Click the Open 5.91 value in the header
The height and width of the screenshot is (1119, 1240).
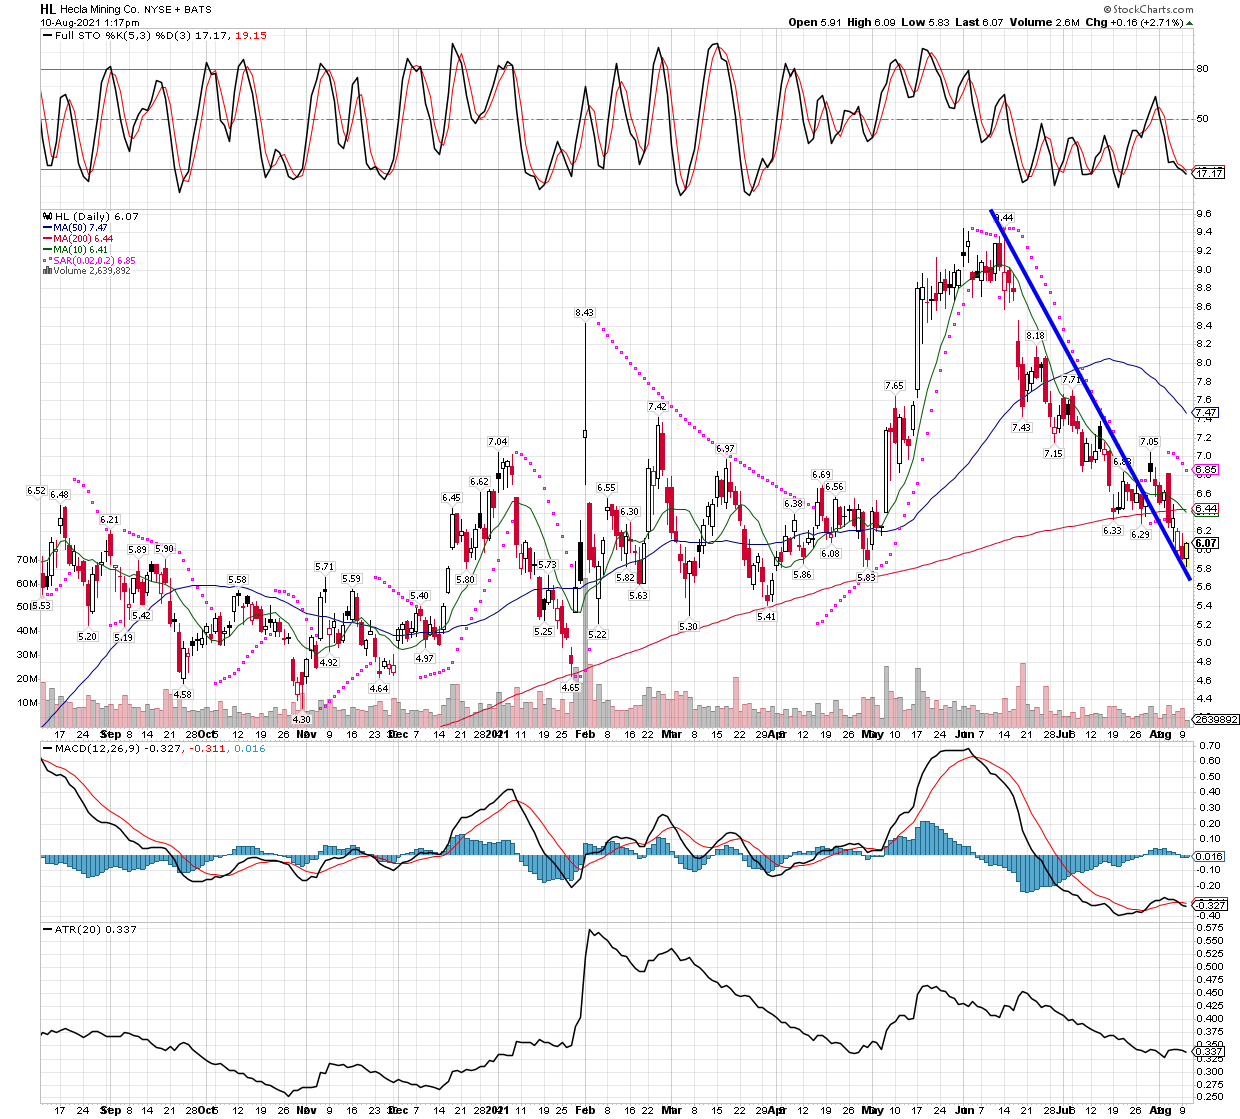(816, 22)
